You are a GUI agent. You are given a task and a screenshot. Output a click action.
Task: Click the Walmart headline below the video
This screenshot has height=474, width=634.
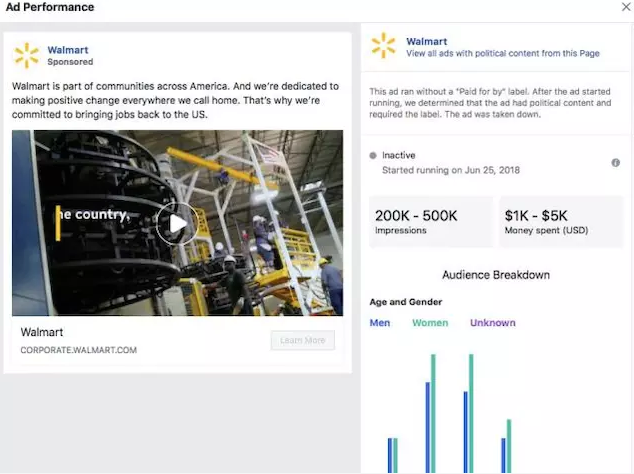pos(42,332)
